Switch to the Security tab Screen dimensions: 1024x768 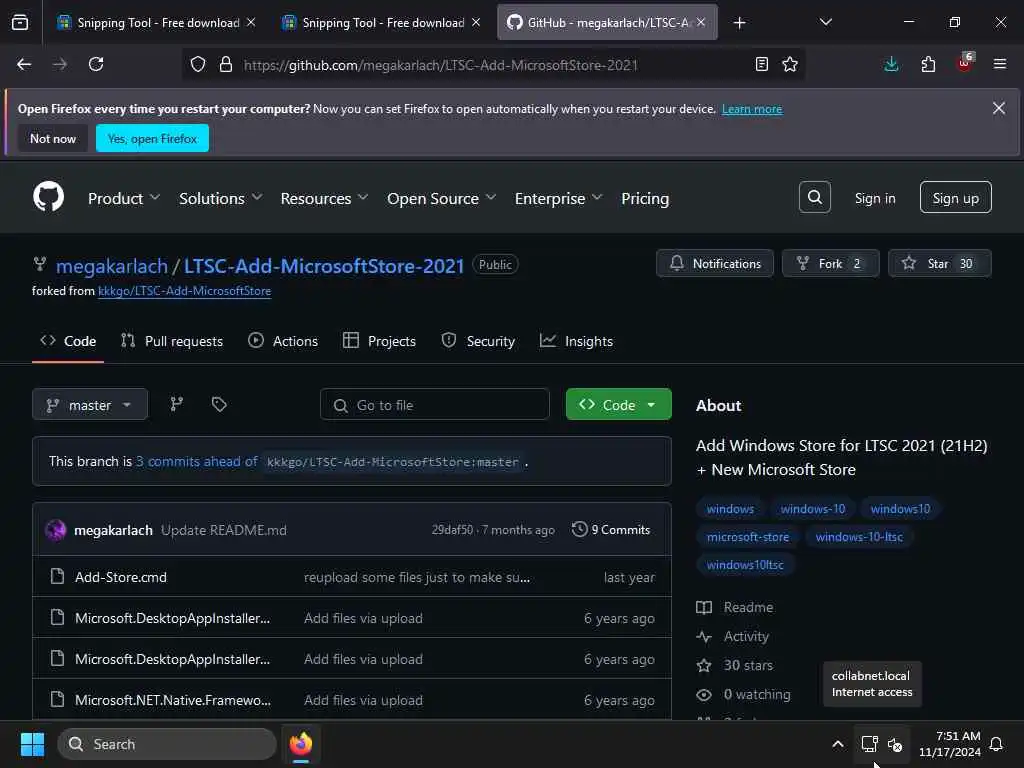[478, 341]
